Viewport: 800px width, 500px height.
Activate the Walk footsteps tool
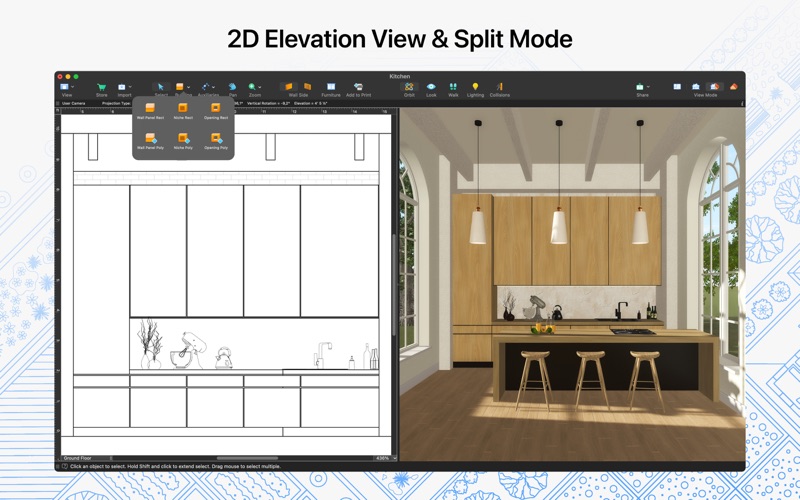click(453, 87)
